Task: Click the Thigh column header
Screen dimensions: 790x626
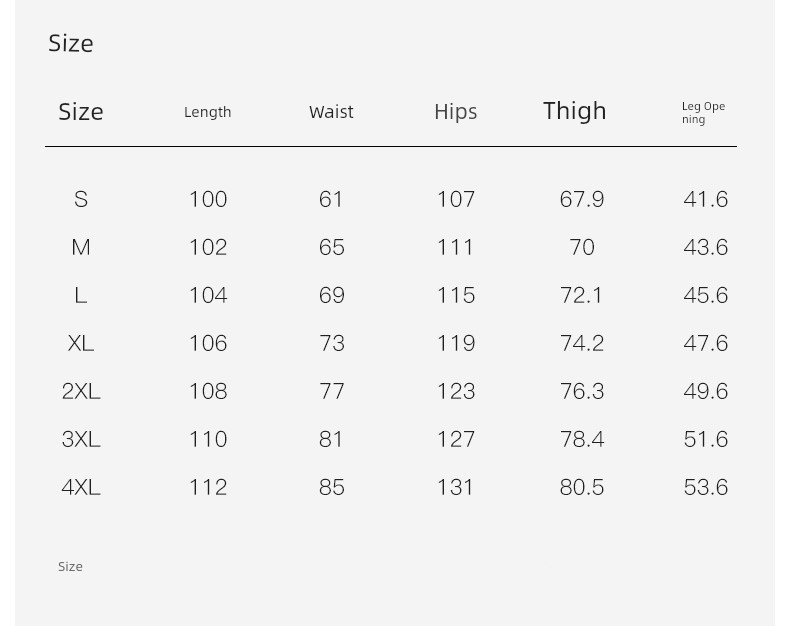Action: (x=574, y=111)
